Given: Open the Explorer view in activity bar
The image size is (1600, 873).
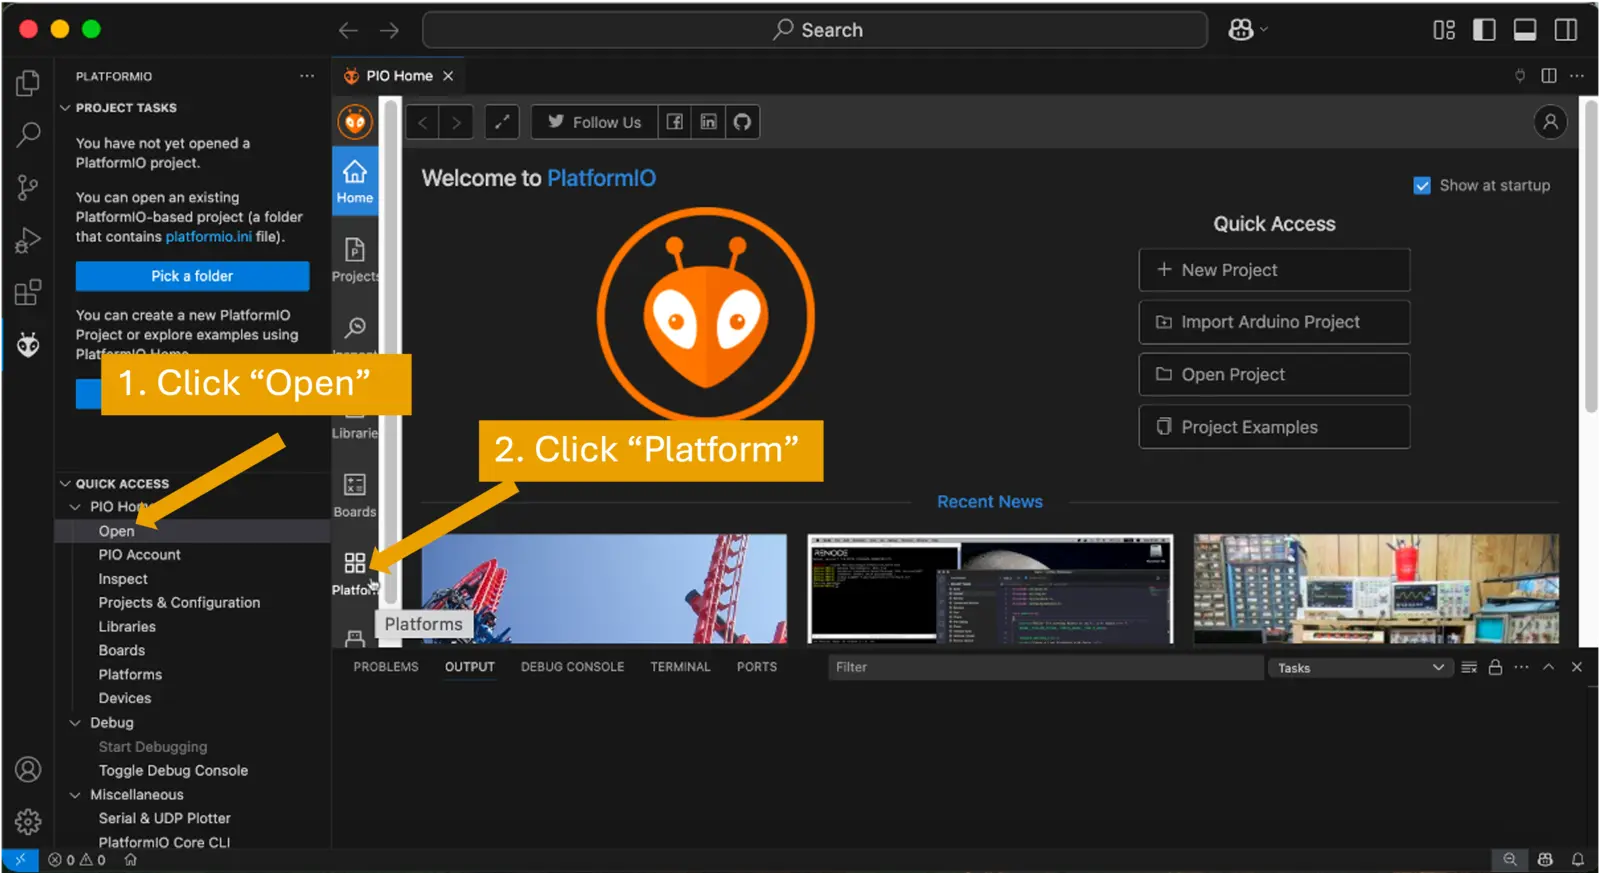Looking at the screenshot, I should click(28, 83).
